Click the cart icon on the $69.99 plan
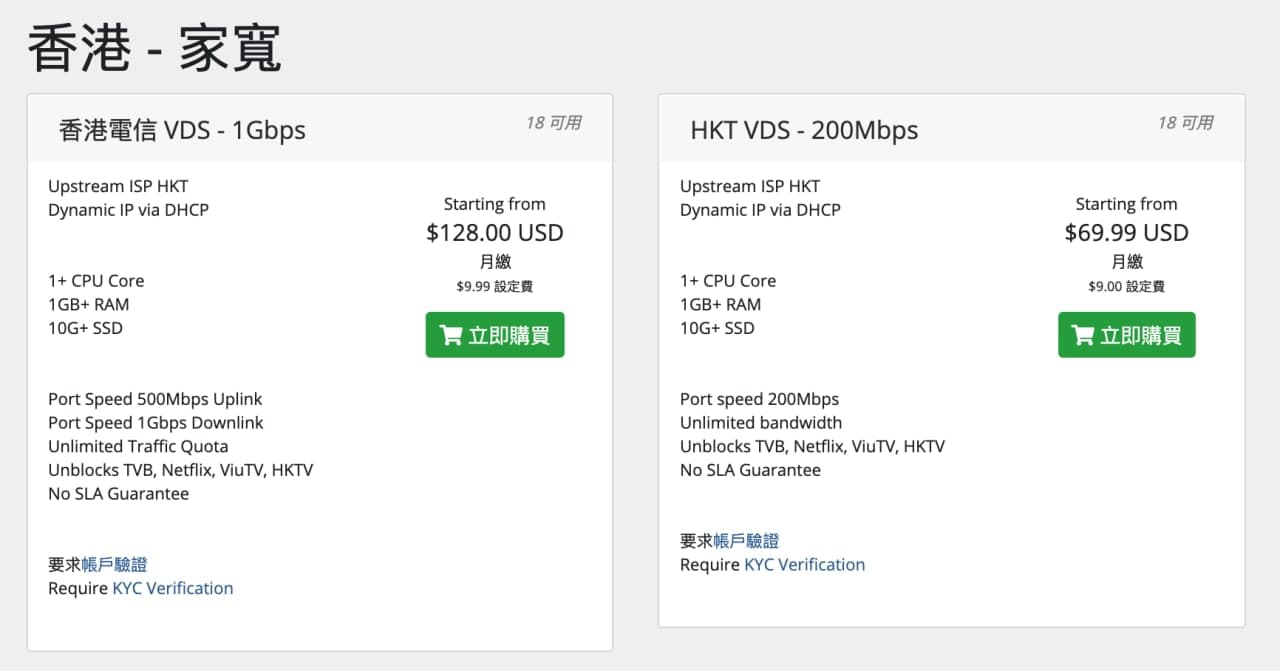 (1083, 335)
